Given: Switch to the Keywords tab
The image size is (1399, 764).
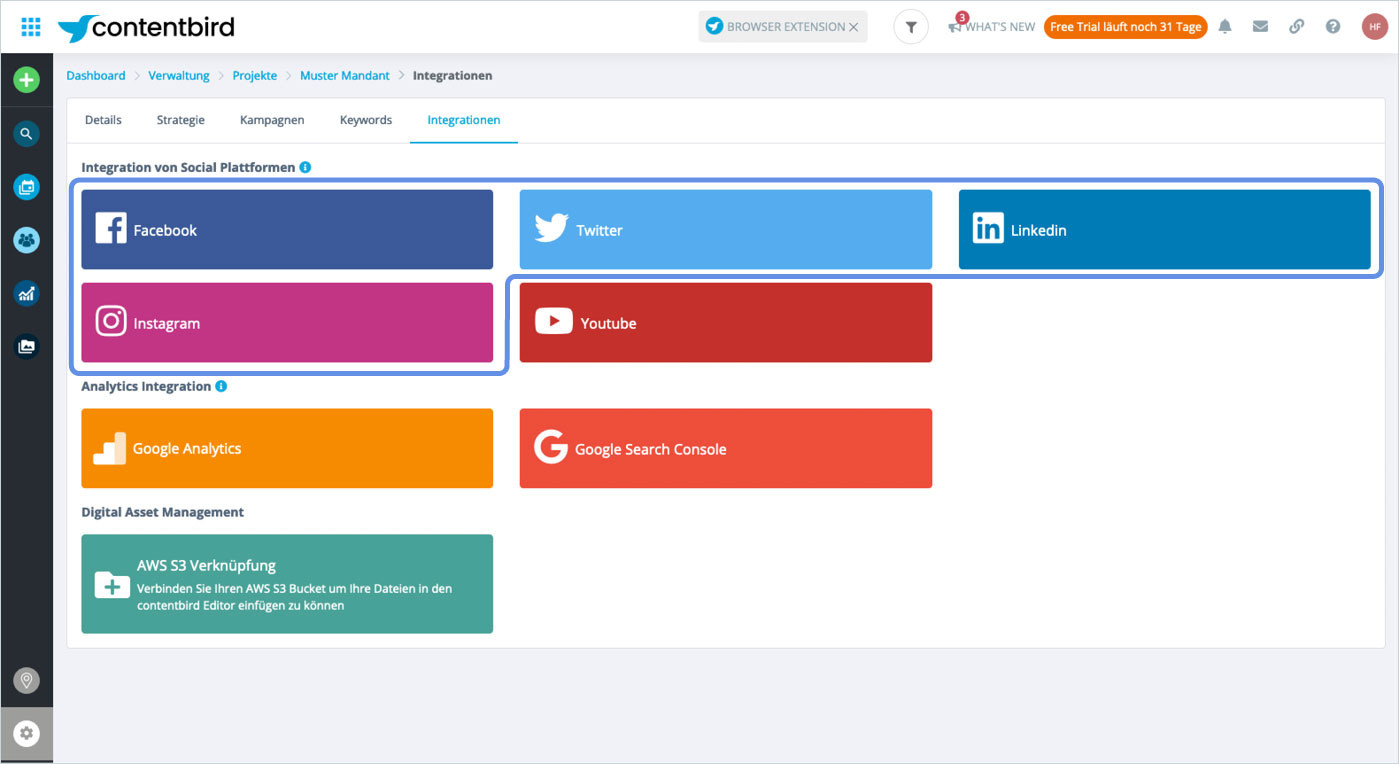Looking at the screenshot, I should pyautogui.click(x=366, y=120).
